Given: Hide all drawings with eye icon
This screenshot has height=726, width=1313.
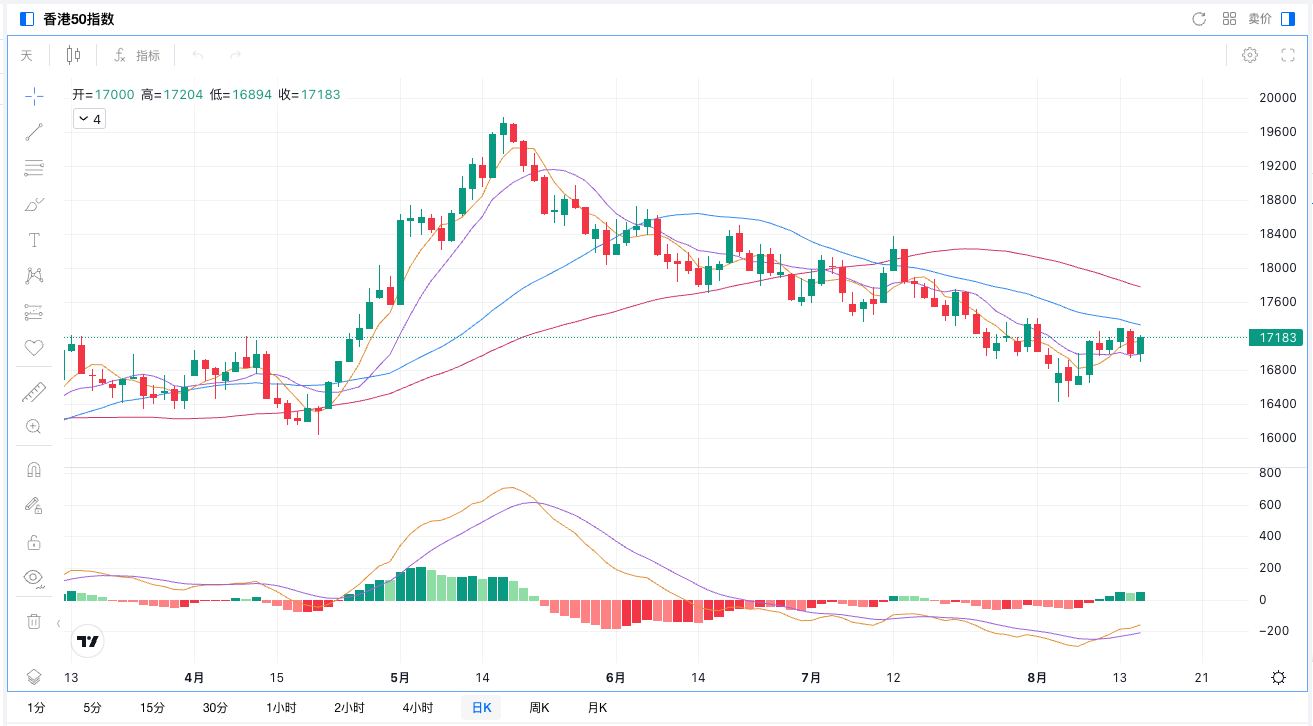Looking at the screenshot, I should point(34,578).
